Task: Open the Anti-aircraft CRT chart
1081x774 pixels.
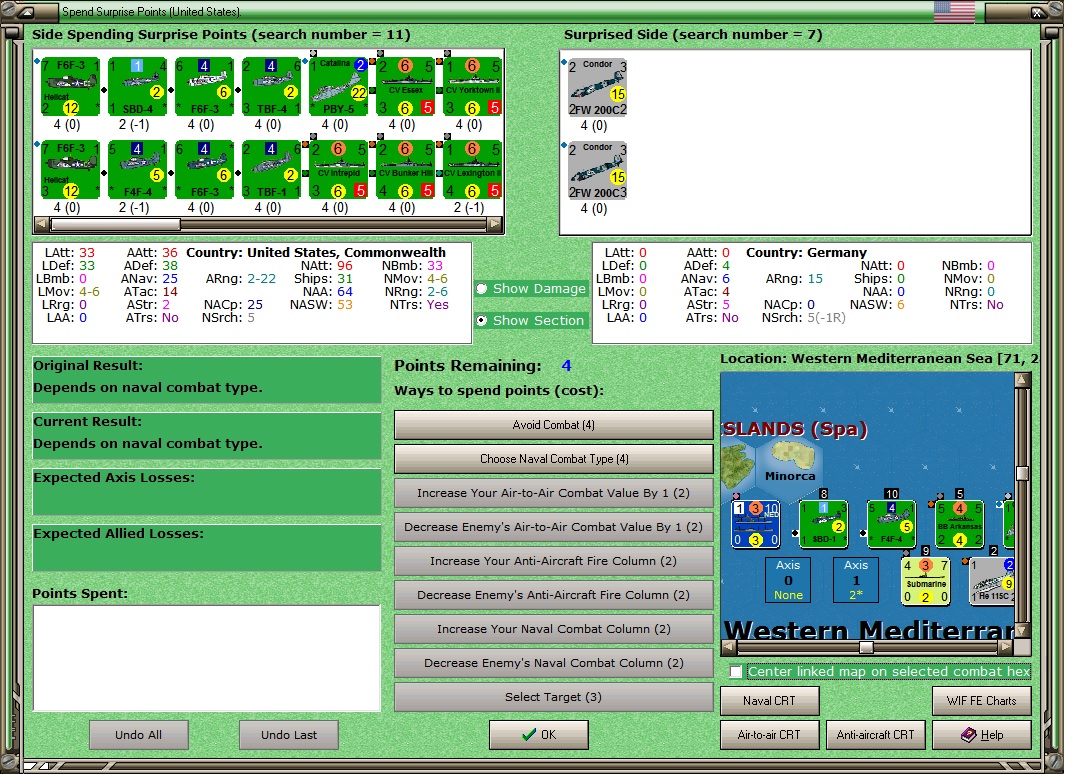Action: (x=876, y=735)
